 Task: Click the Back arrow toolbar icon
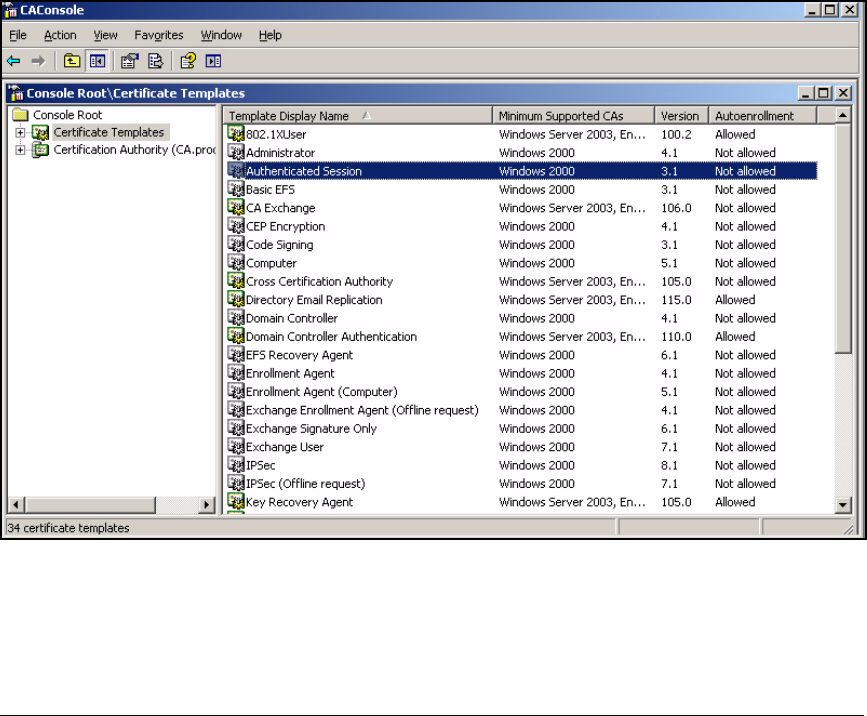click(14, 61)
